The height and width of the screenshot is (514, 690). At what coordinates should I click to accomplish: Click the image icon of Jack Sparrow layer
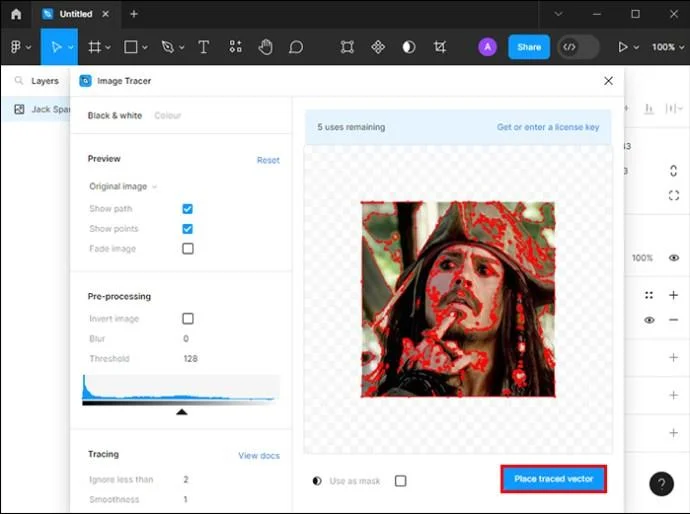point(19,109)
